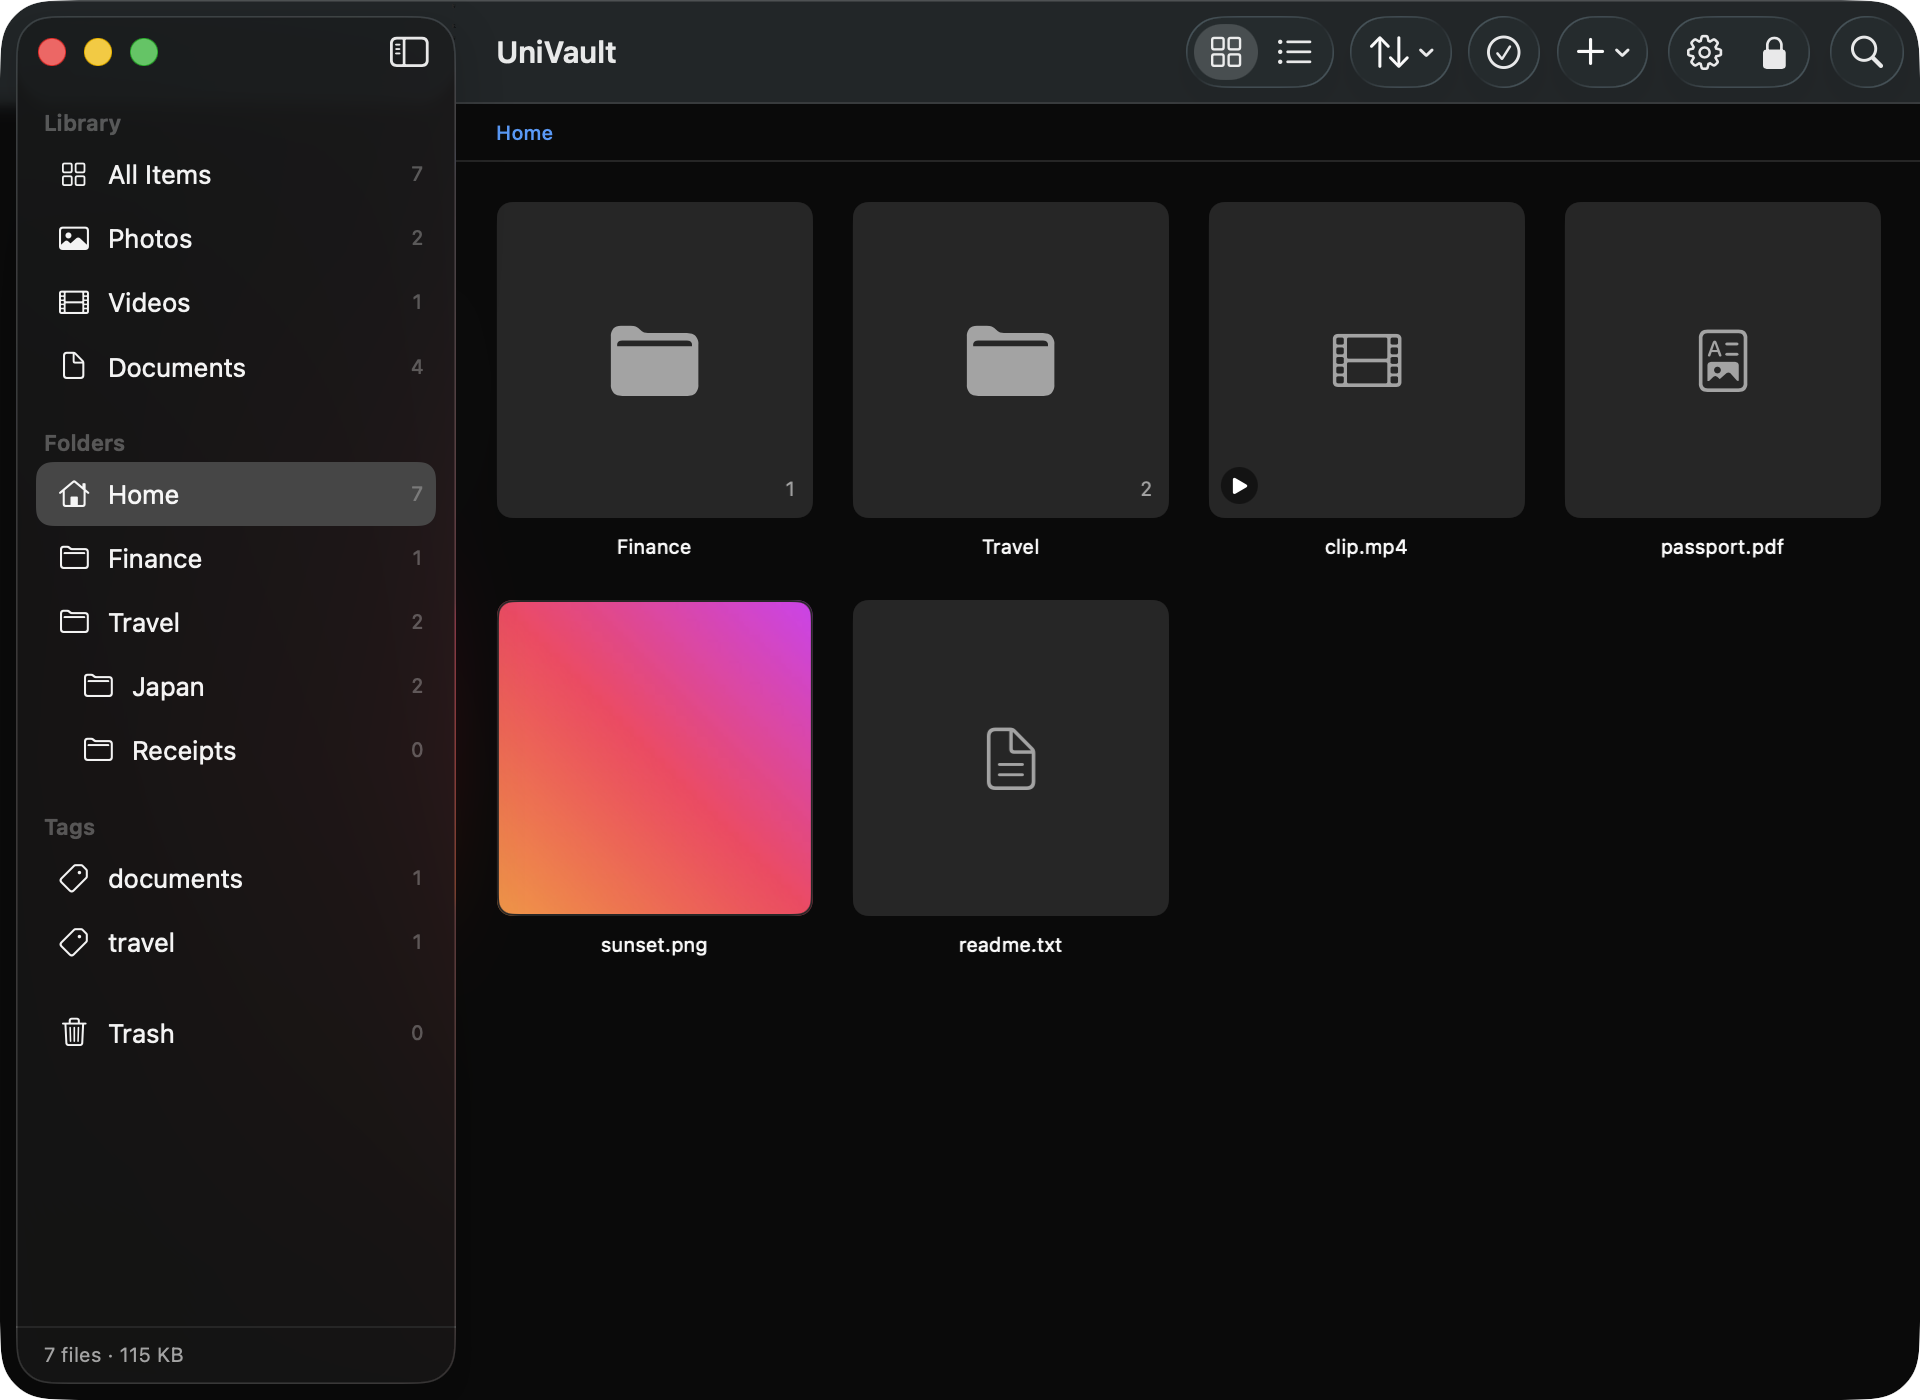Image resolution: width=1920 pixels, height=1400 pixels.
Task: Click the All Items grid icon
Action: click(74, 174)
